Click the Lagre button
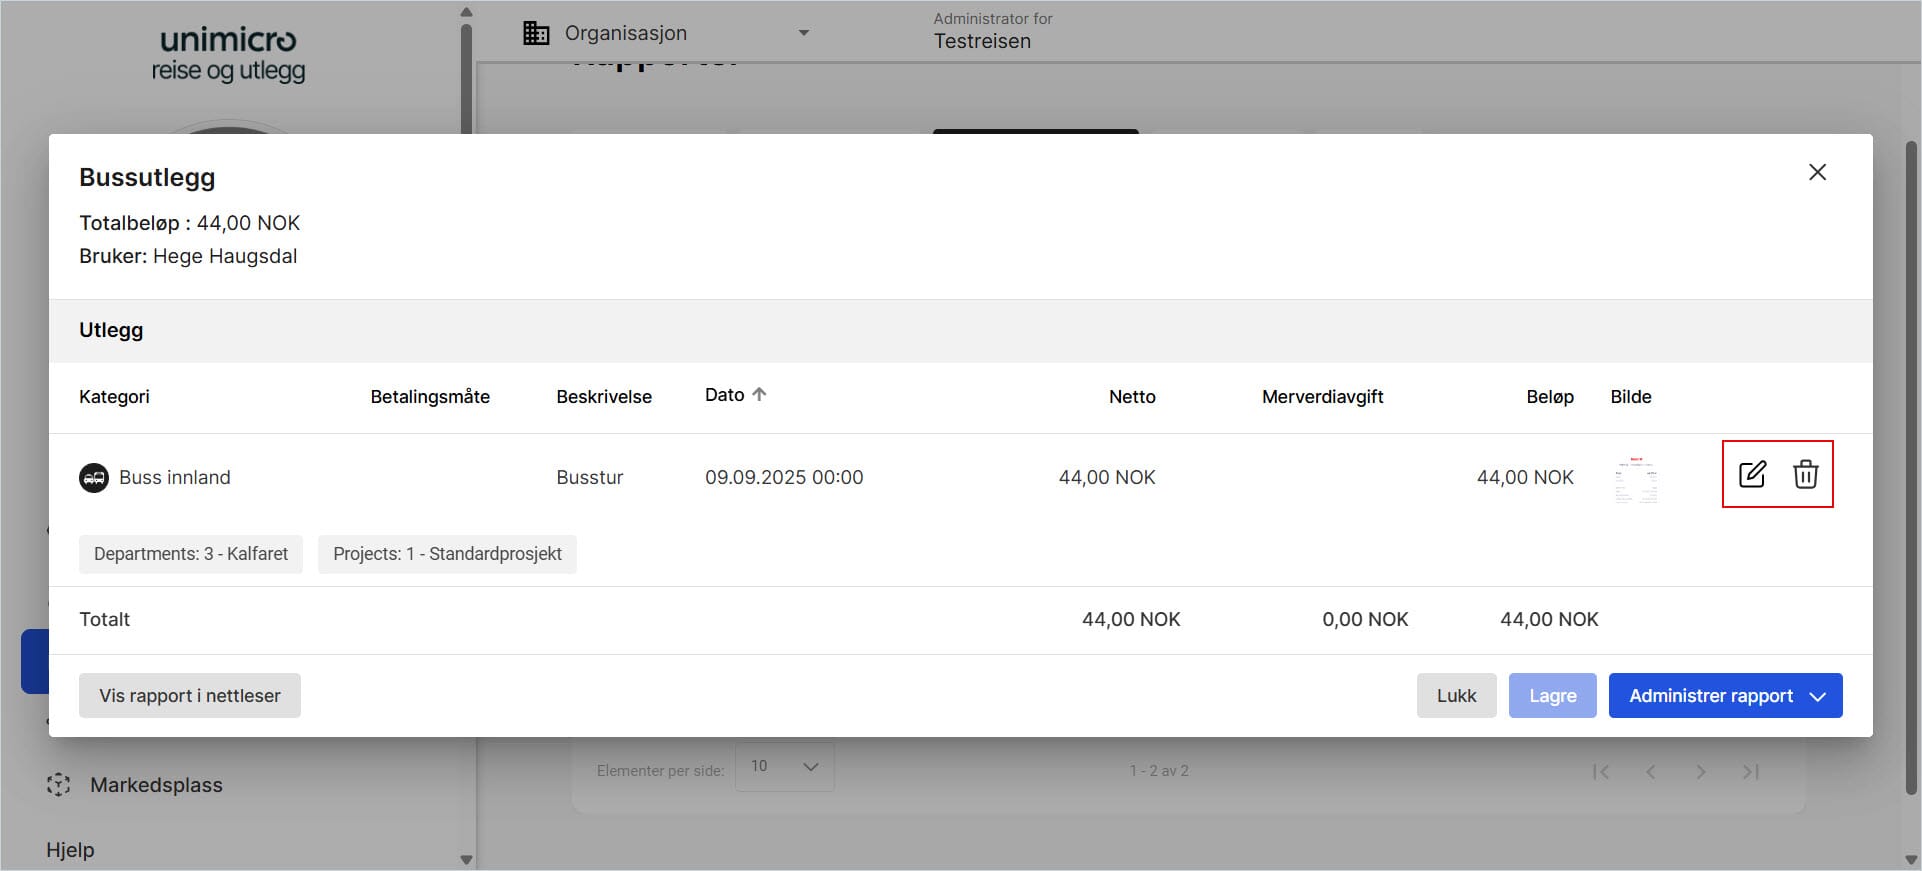The width and height of the screenshot is (1922, 871). pyautogui.click(x=1552, y=696)
